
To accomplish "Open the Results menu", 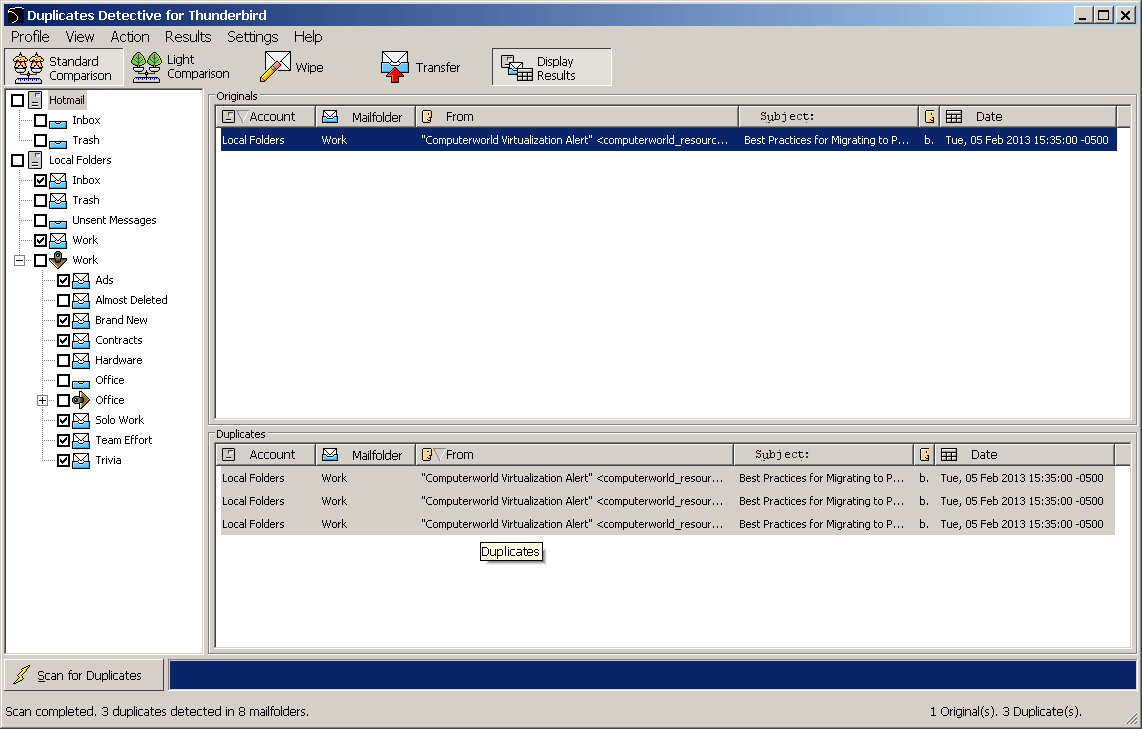I will 188,37.
